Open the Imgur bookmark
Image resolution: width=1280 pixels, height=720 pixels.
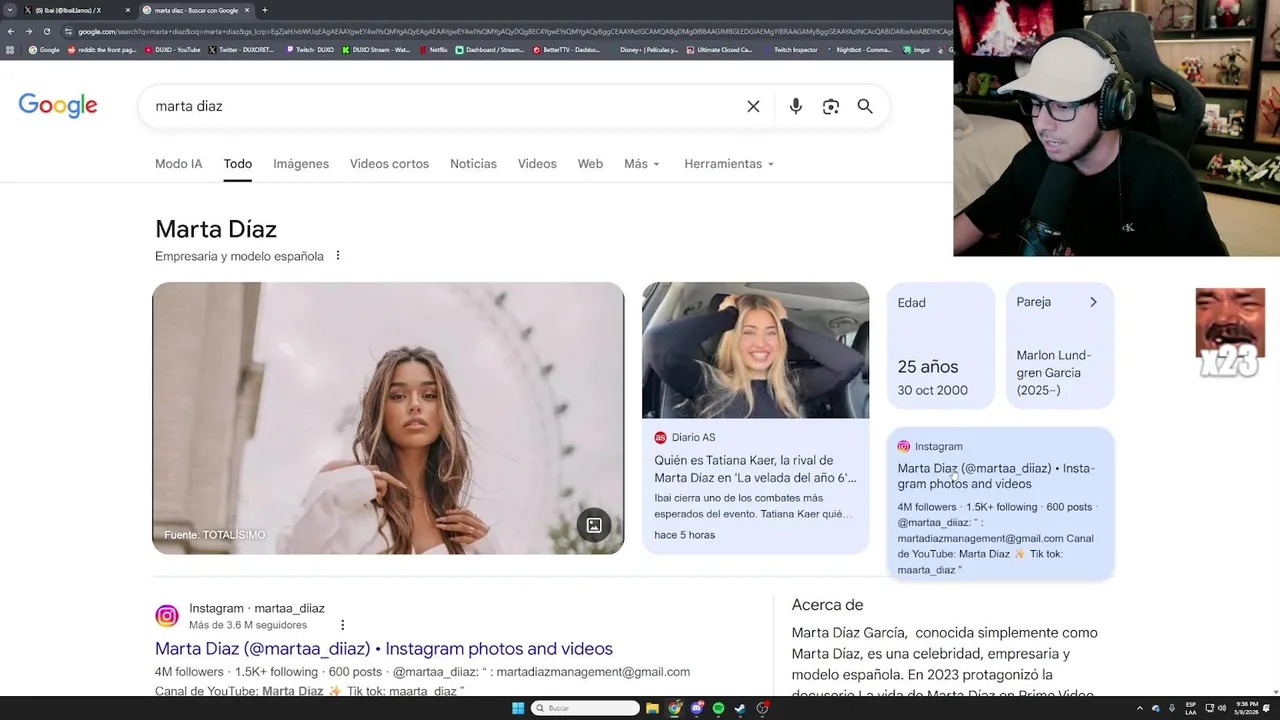[917, 49]
